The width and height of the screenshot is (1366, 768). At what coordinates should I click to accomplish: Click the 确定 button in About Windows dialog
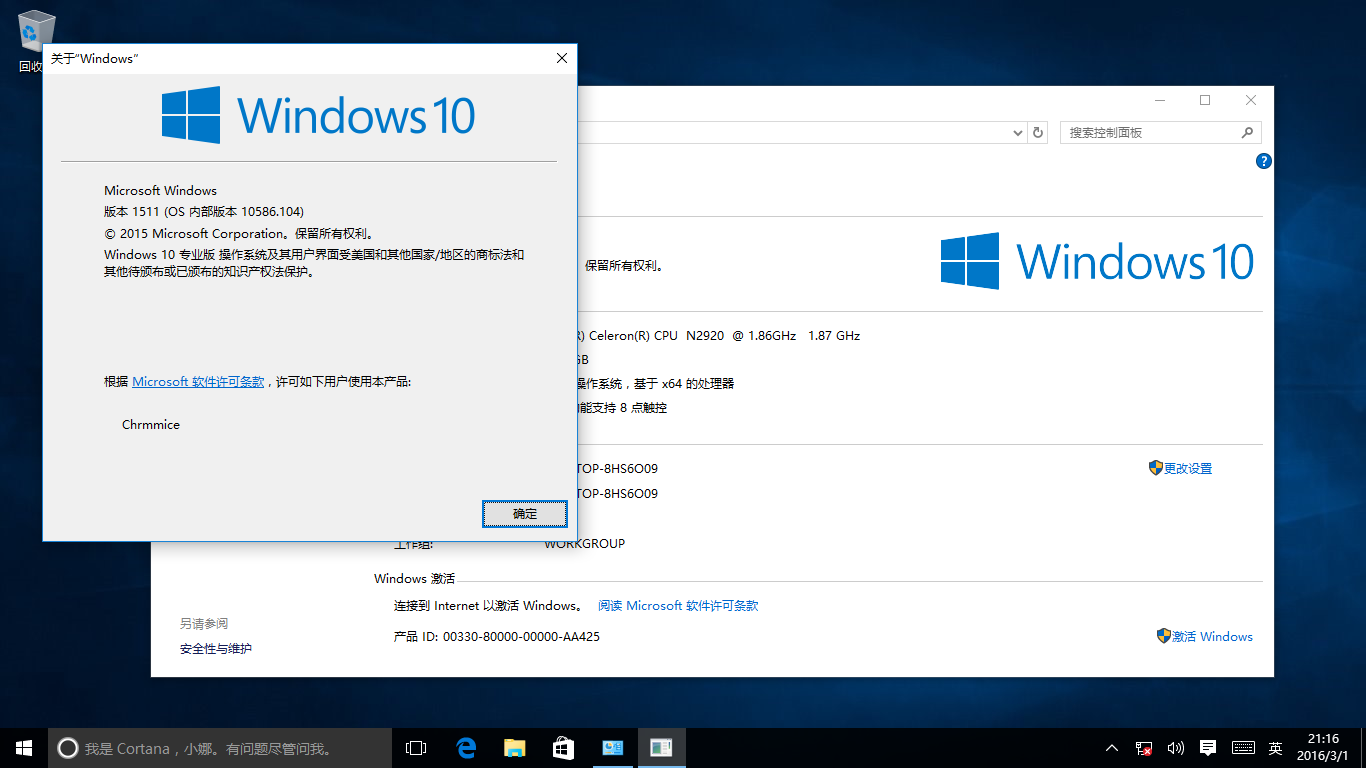(x=525, y=514)
